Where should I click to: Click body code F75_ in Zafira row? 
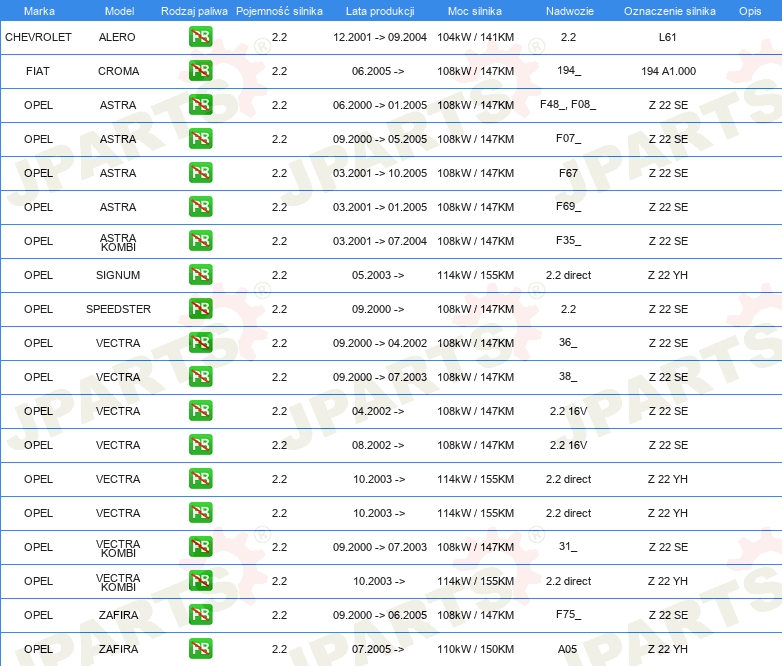coord(569,614)
